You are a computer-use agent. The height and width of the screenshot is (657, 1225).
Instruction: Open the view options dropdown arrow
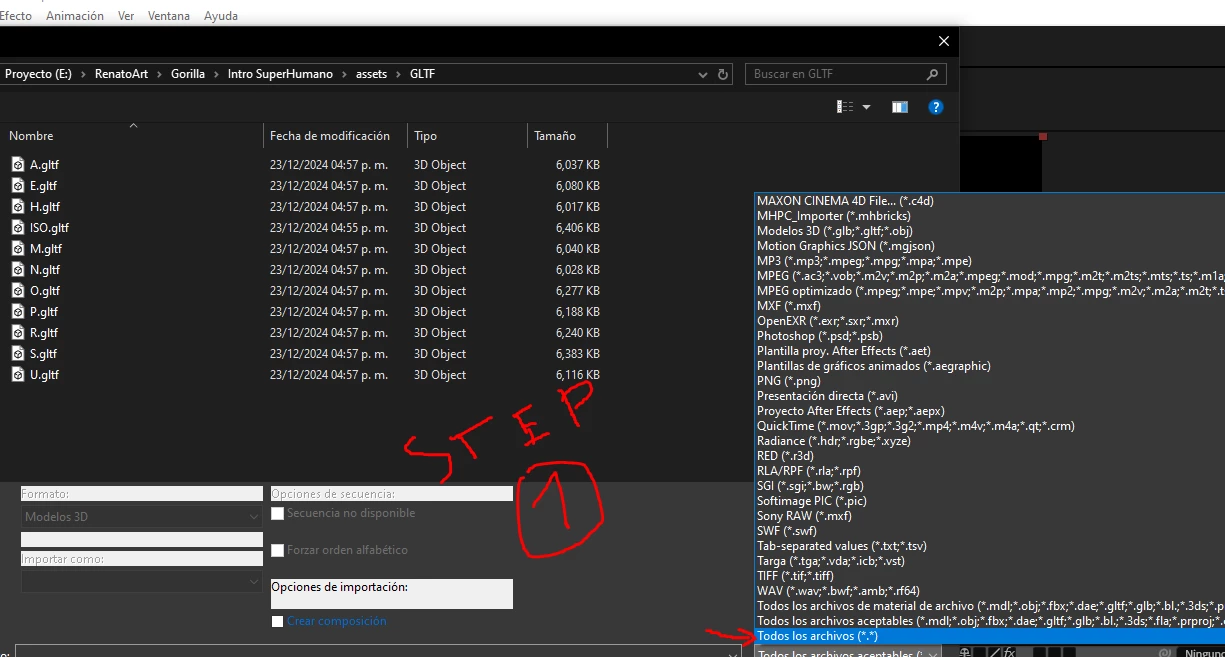click(x=866, y=107)
